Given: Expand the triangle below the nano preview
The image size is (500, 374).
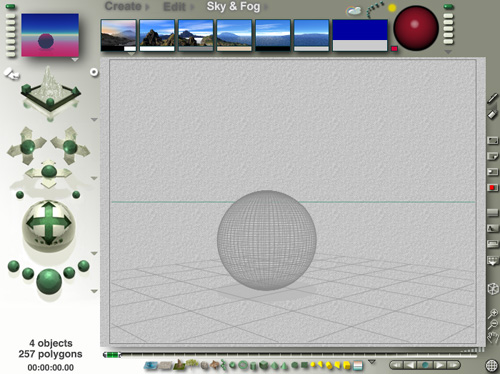Looking at the screenshot, I should [x=75, y=60].
